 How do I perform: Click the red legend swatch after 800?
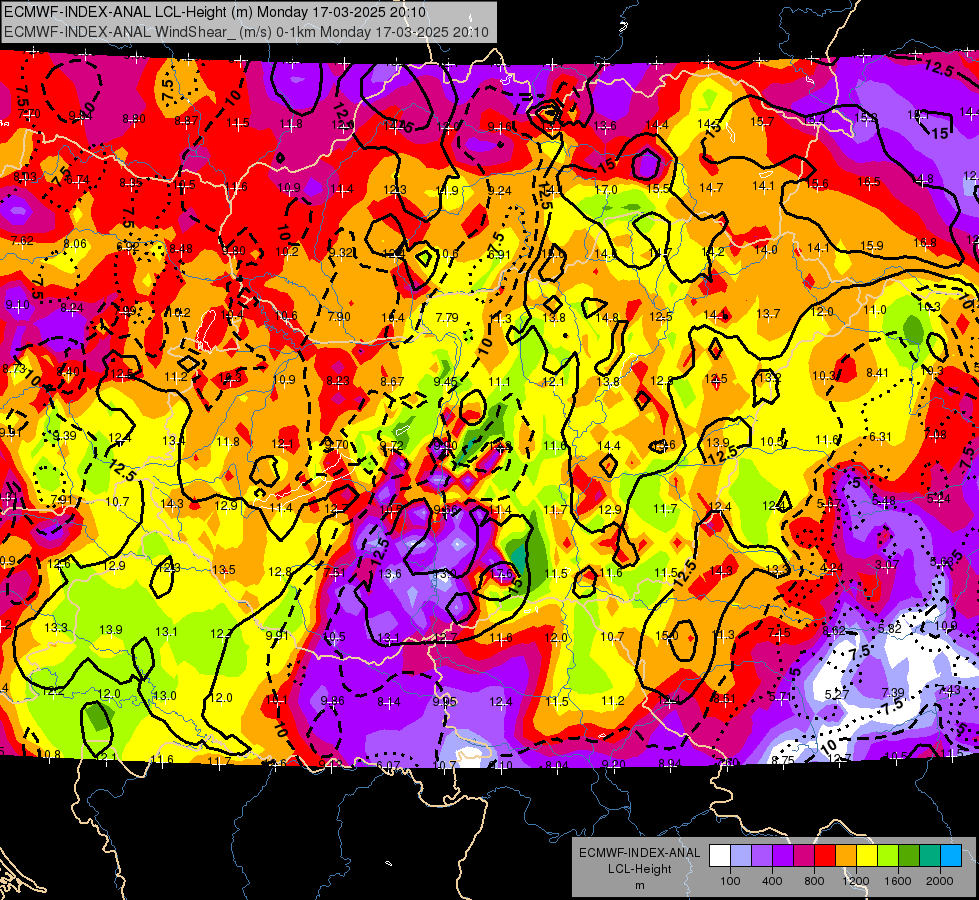click(825, 856)
